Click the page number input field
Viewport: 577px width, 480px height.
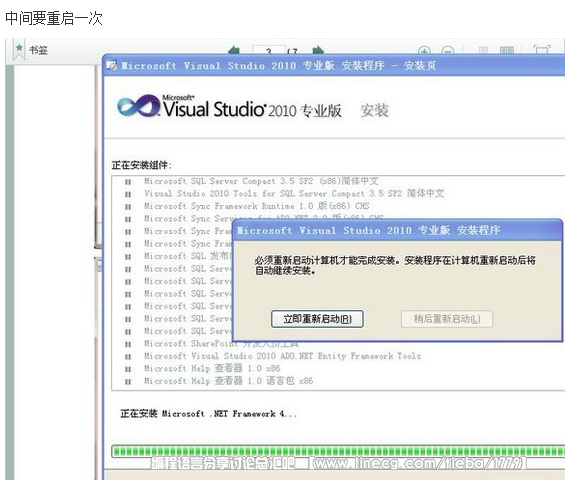click(x=269, y=50)
